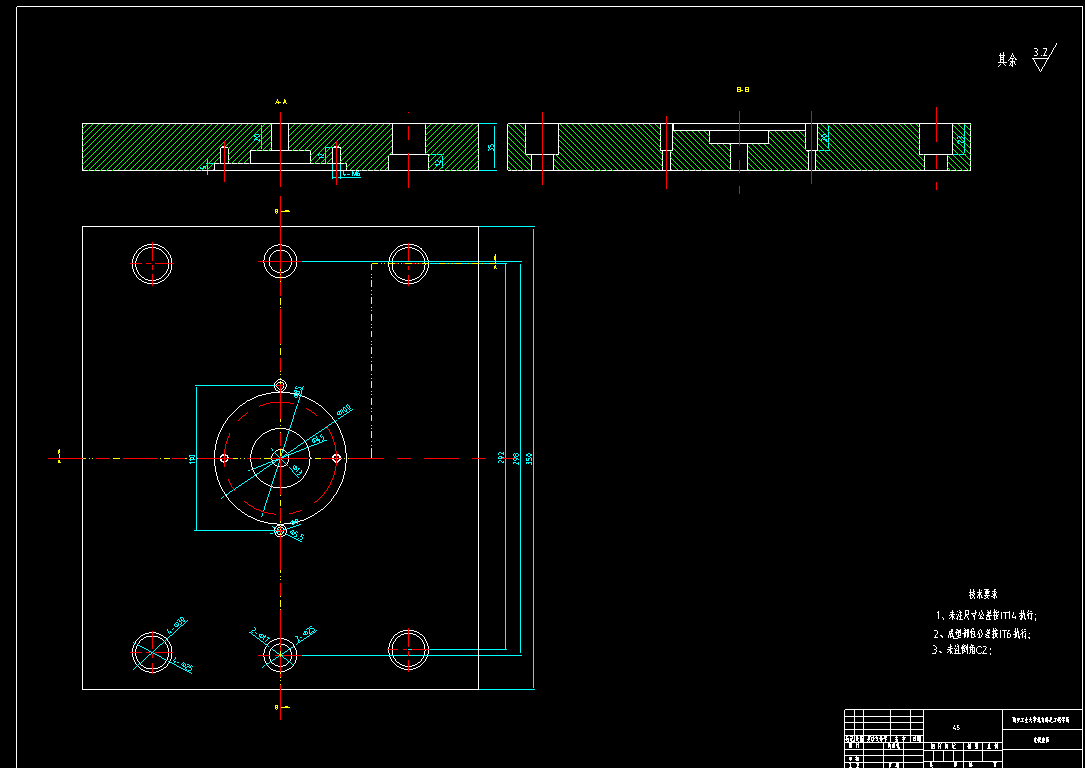Select technical requirement line 2 with IT6
This screenshot has width=1085, height=768.
(x=982, y=633)
